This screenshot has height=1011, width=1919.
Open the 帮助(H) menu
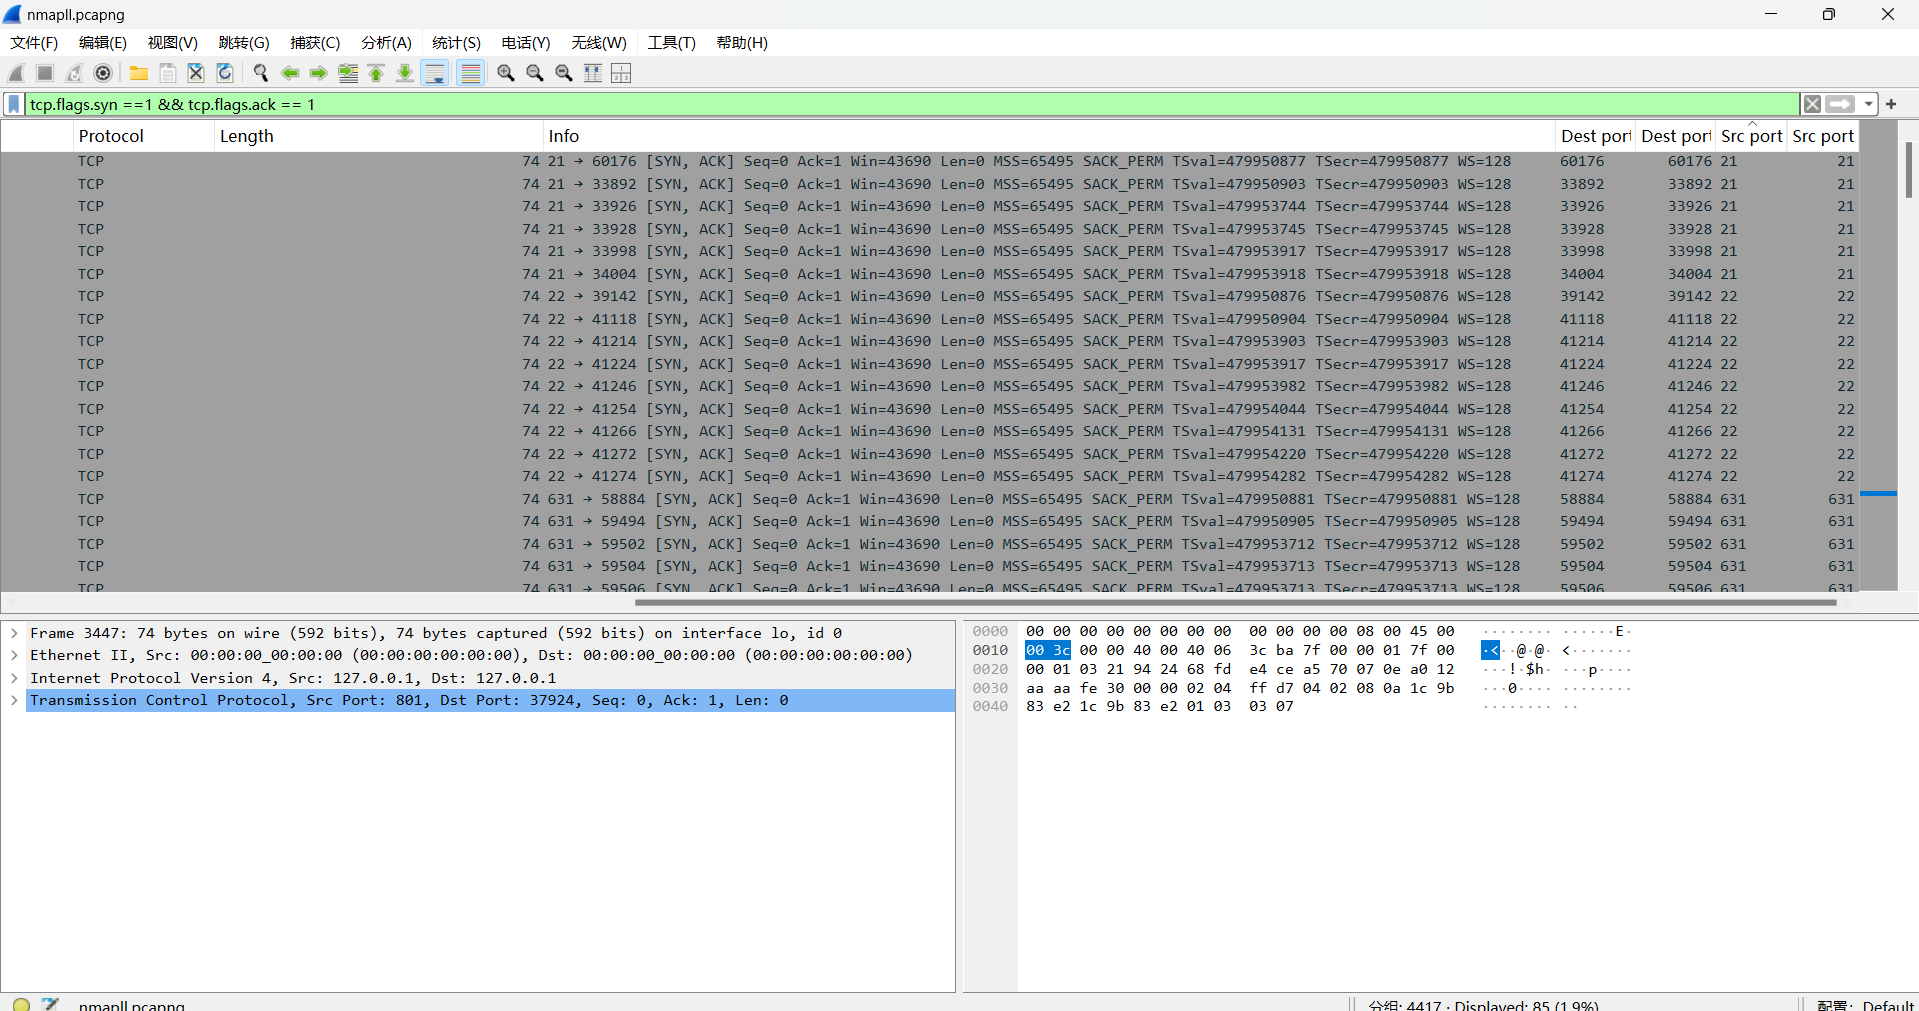pyautogui.click(x=742, y=43)
